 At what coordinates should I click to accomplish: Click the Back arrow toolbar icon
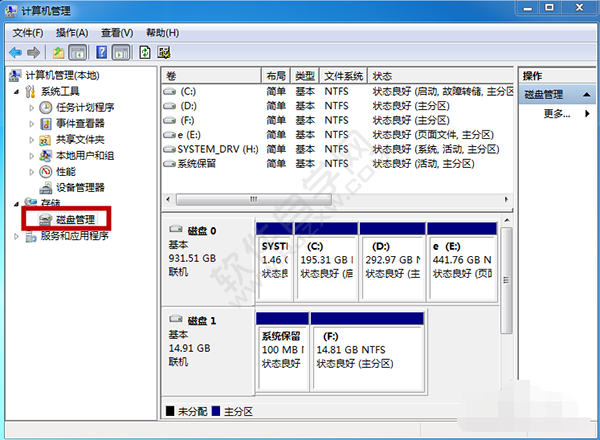pos(15,52)
